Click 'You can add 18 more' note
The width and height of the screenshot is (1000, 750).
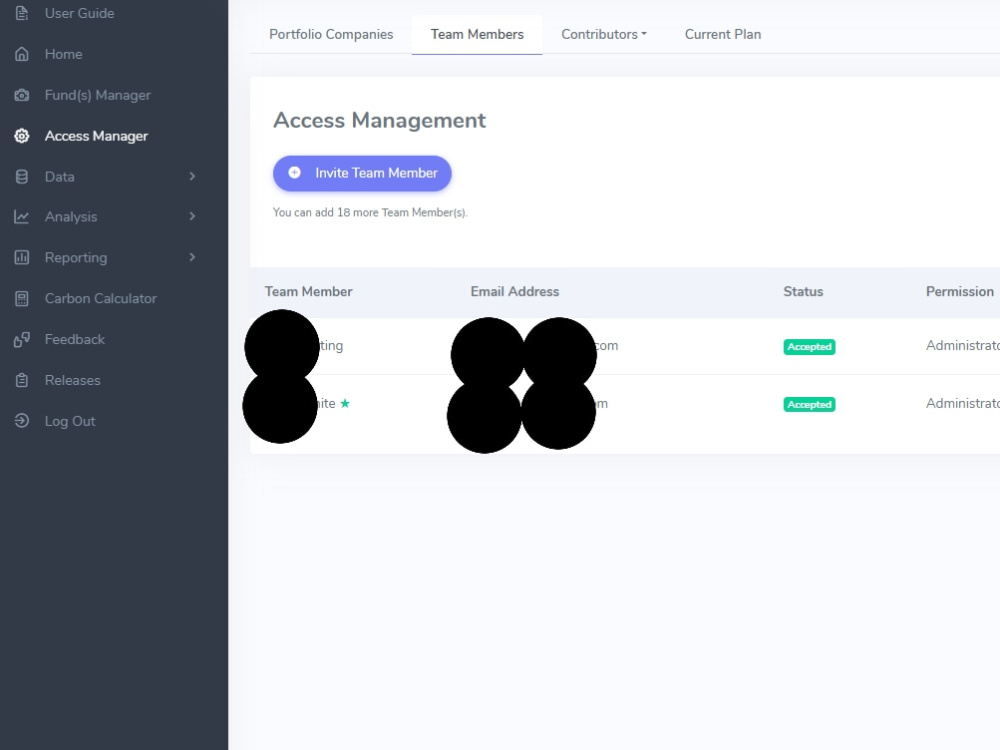click(x=370, y=212)
